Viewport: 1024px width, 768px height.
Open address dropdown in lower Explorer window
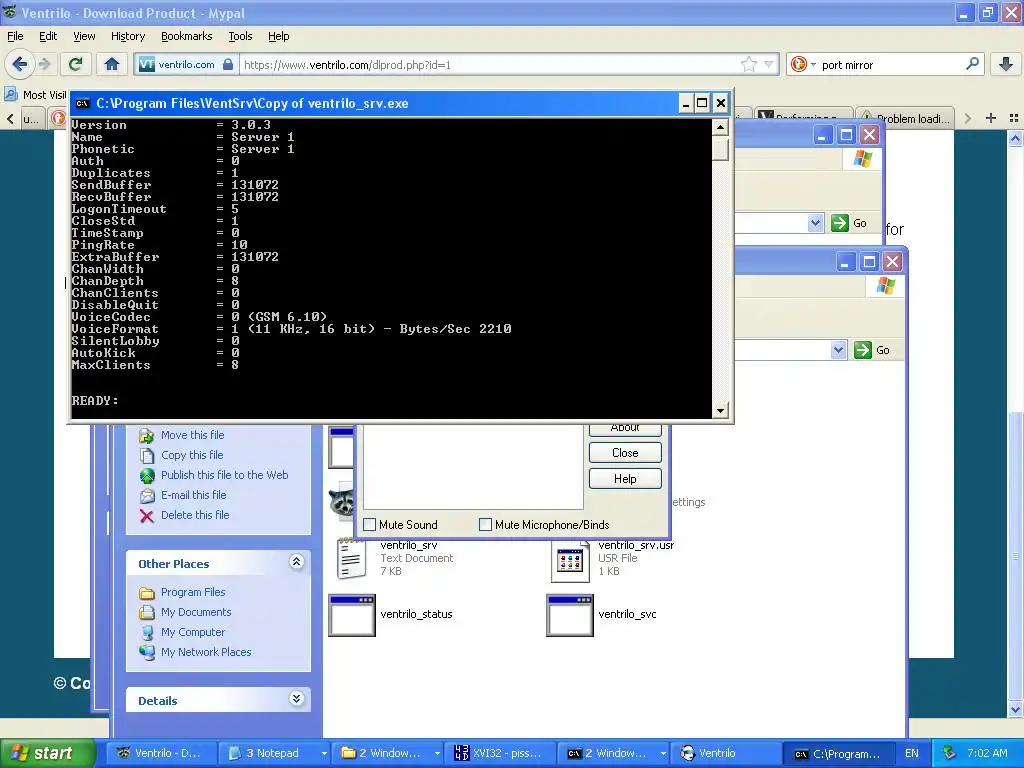click(x=839, y=349)
